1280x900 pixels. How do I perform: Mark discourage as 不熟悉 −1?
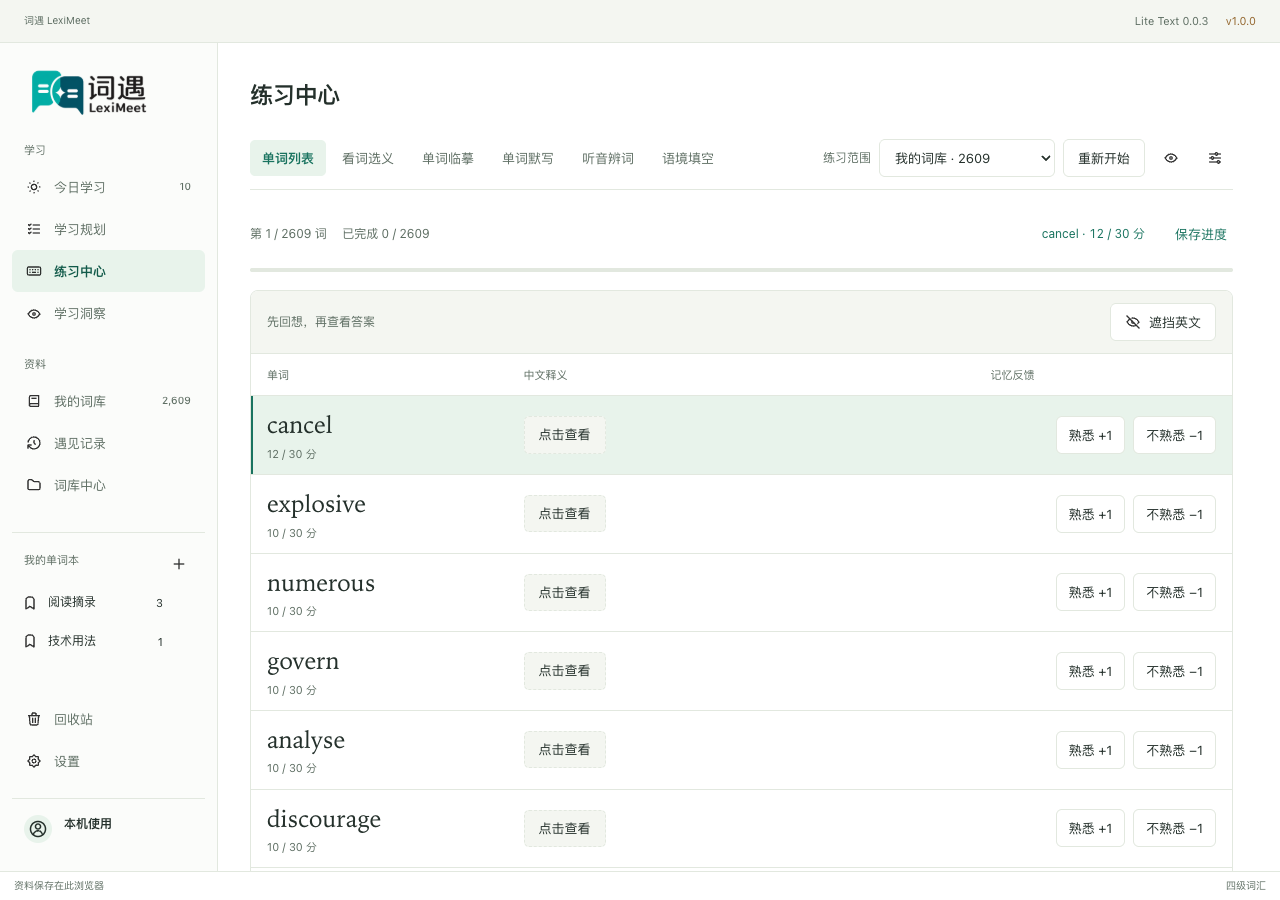[x=1174, y=828]
